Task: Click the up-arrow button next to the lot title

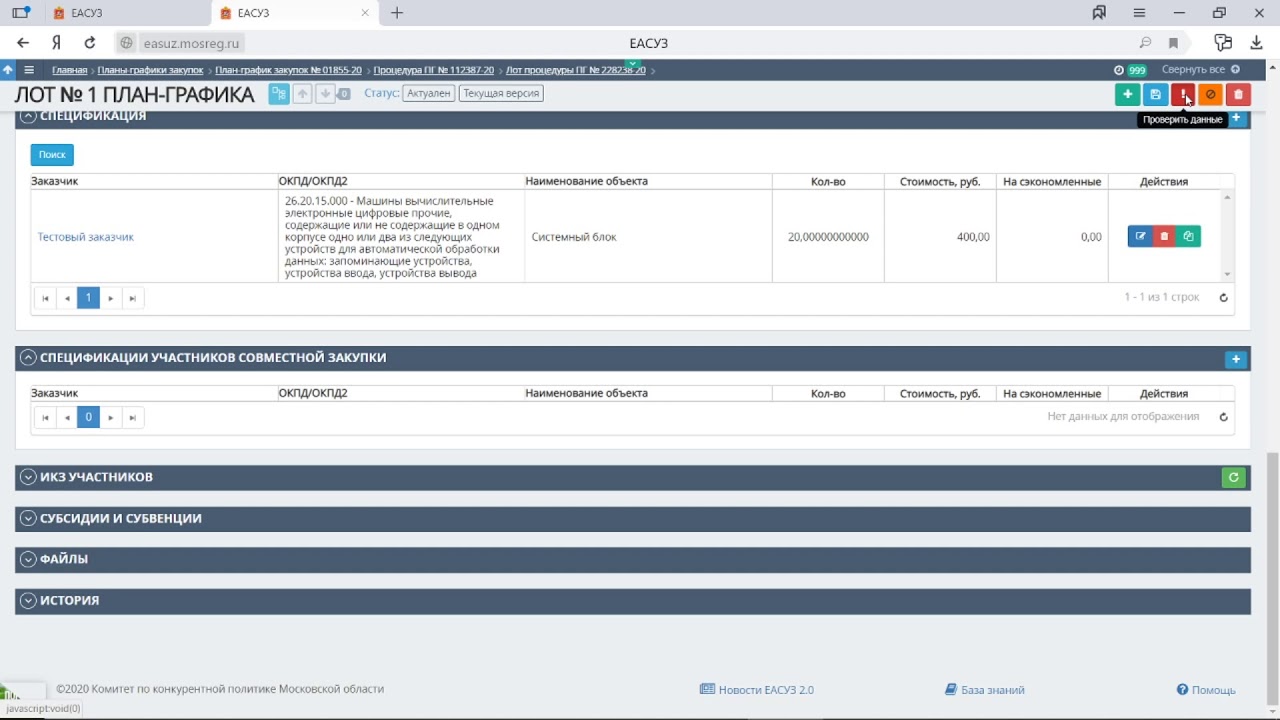Action: 301,94
